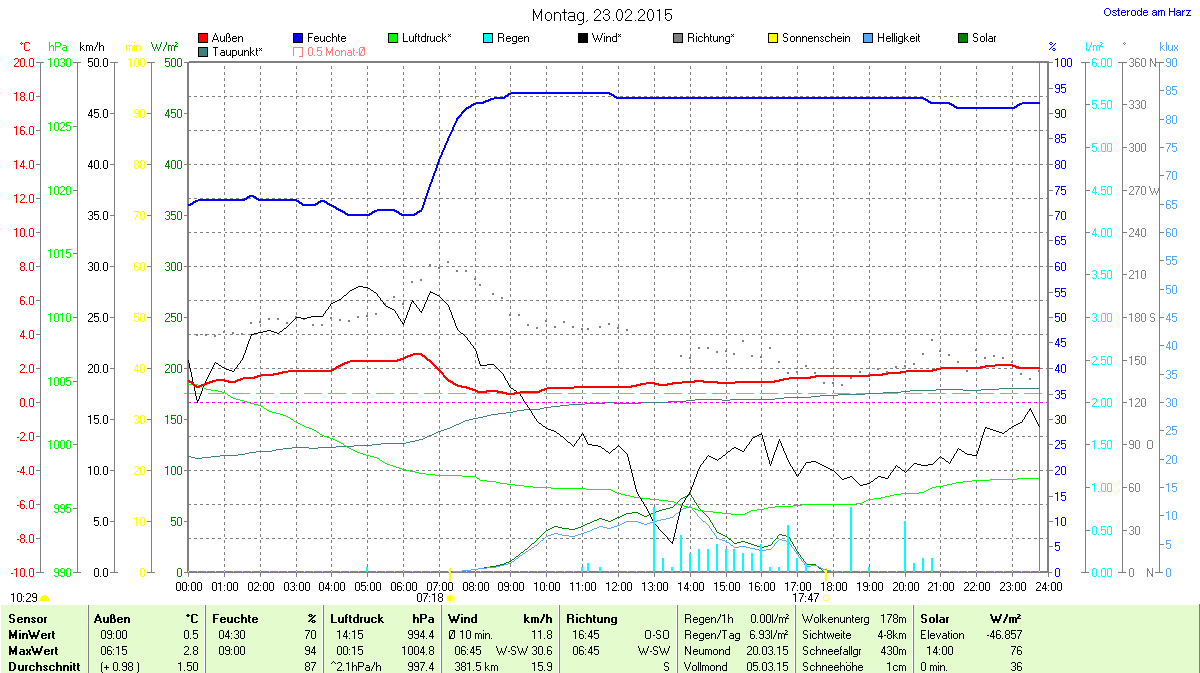Click the chart title Montag, 23.02.2015
Image resolution: width=1200 pixels, height=673 pixels.
point(601,15)
